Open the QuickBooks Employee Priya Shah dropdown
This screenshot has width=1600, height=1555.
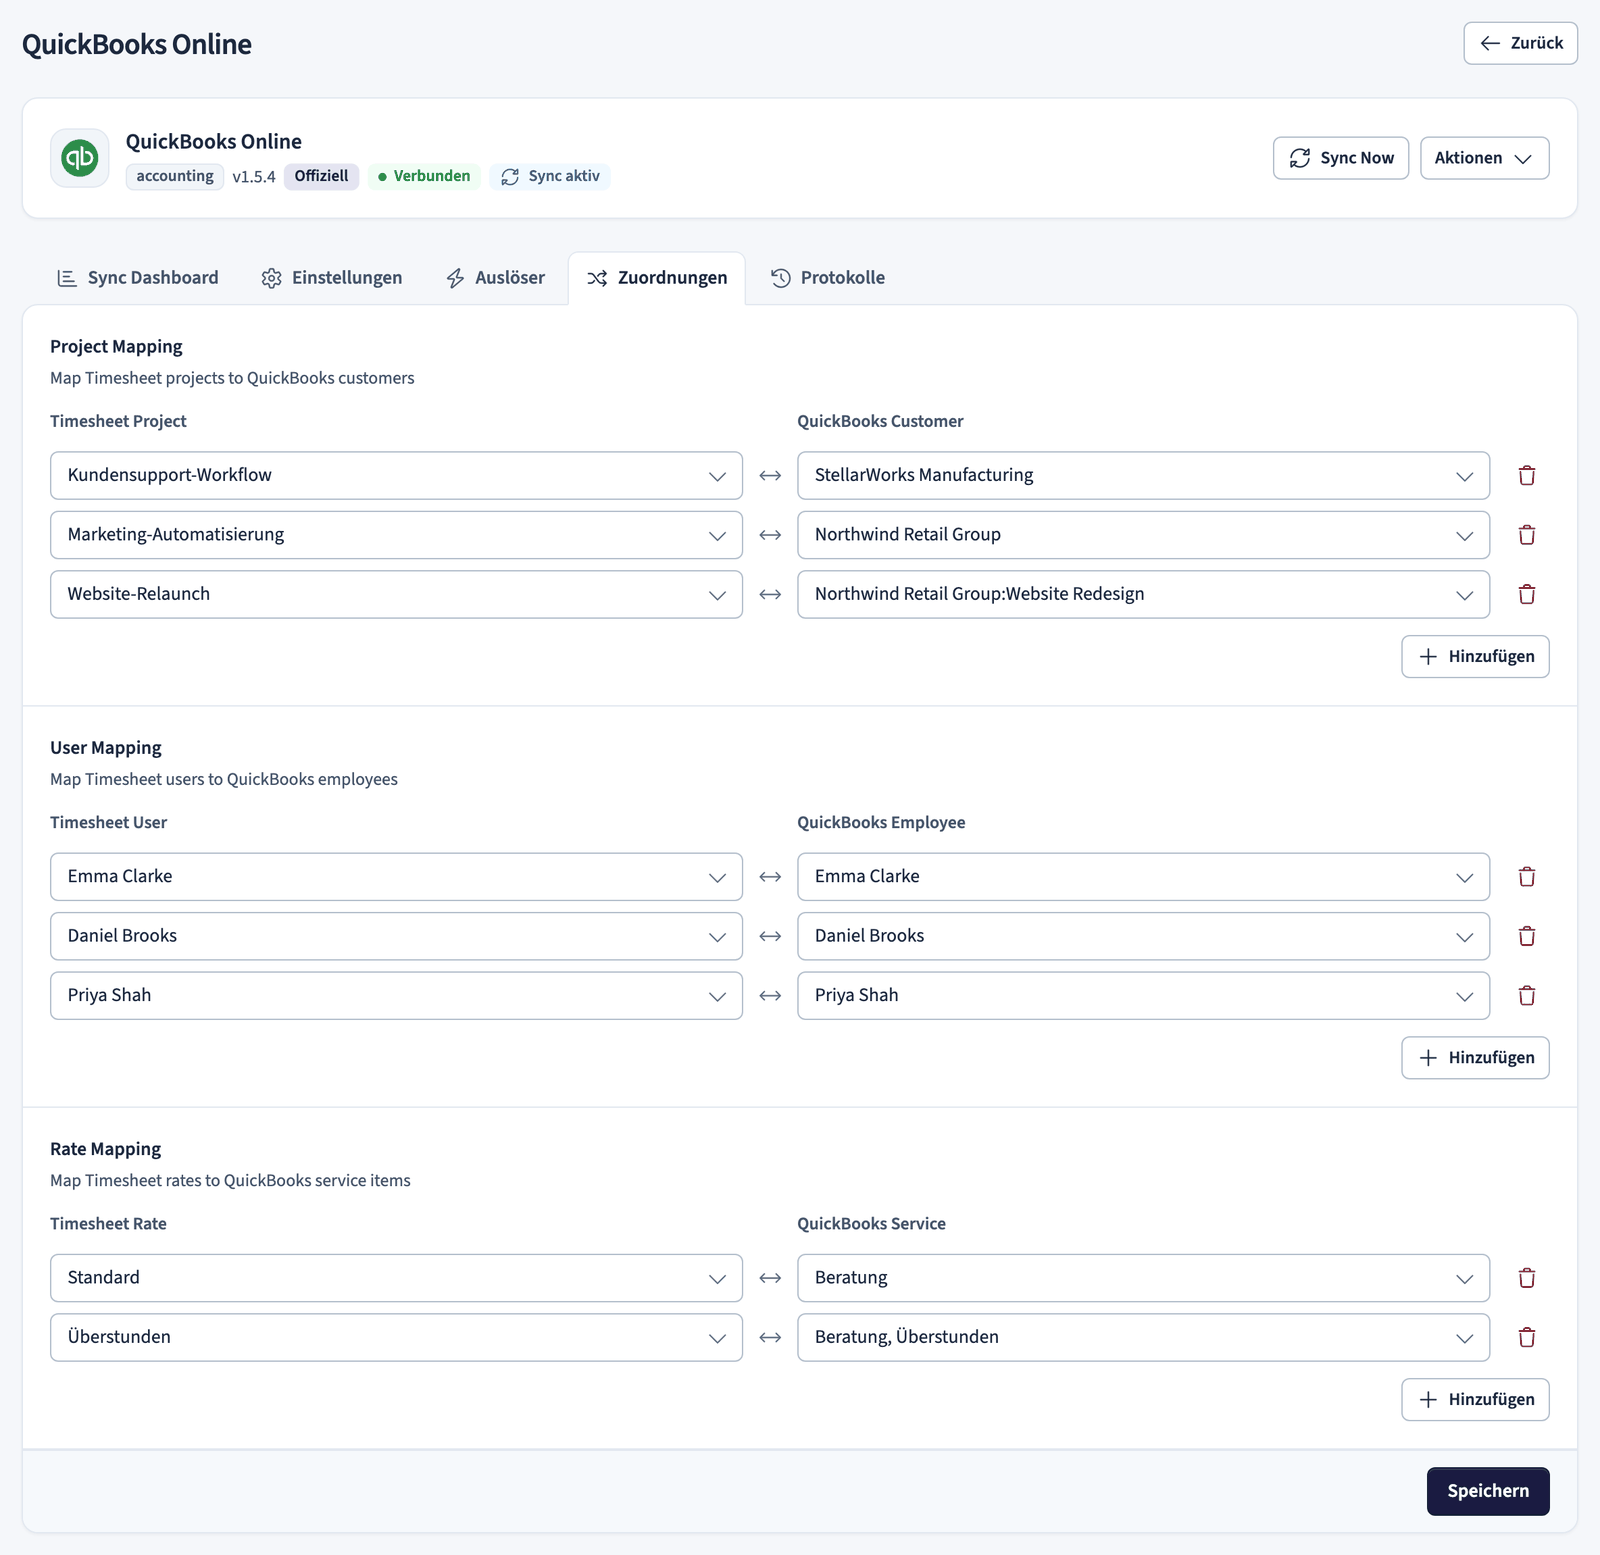coord(1143,995)
